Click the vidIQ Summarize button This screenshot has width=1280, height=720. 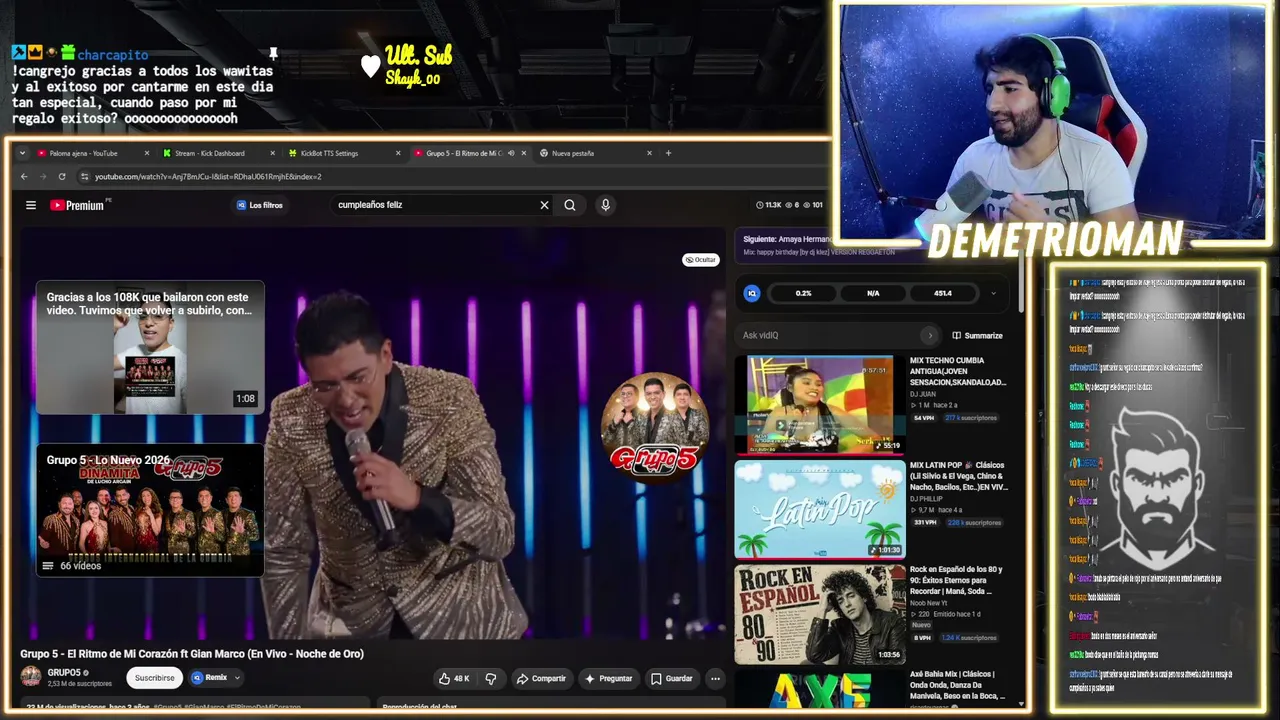click(x=977, y=336)
